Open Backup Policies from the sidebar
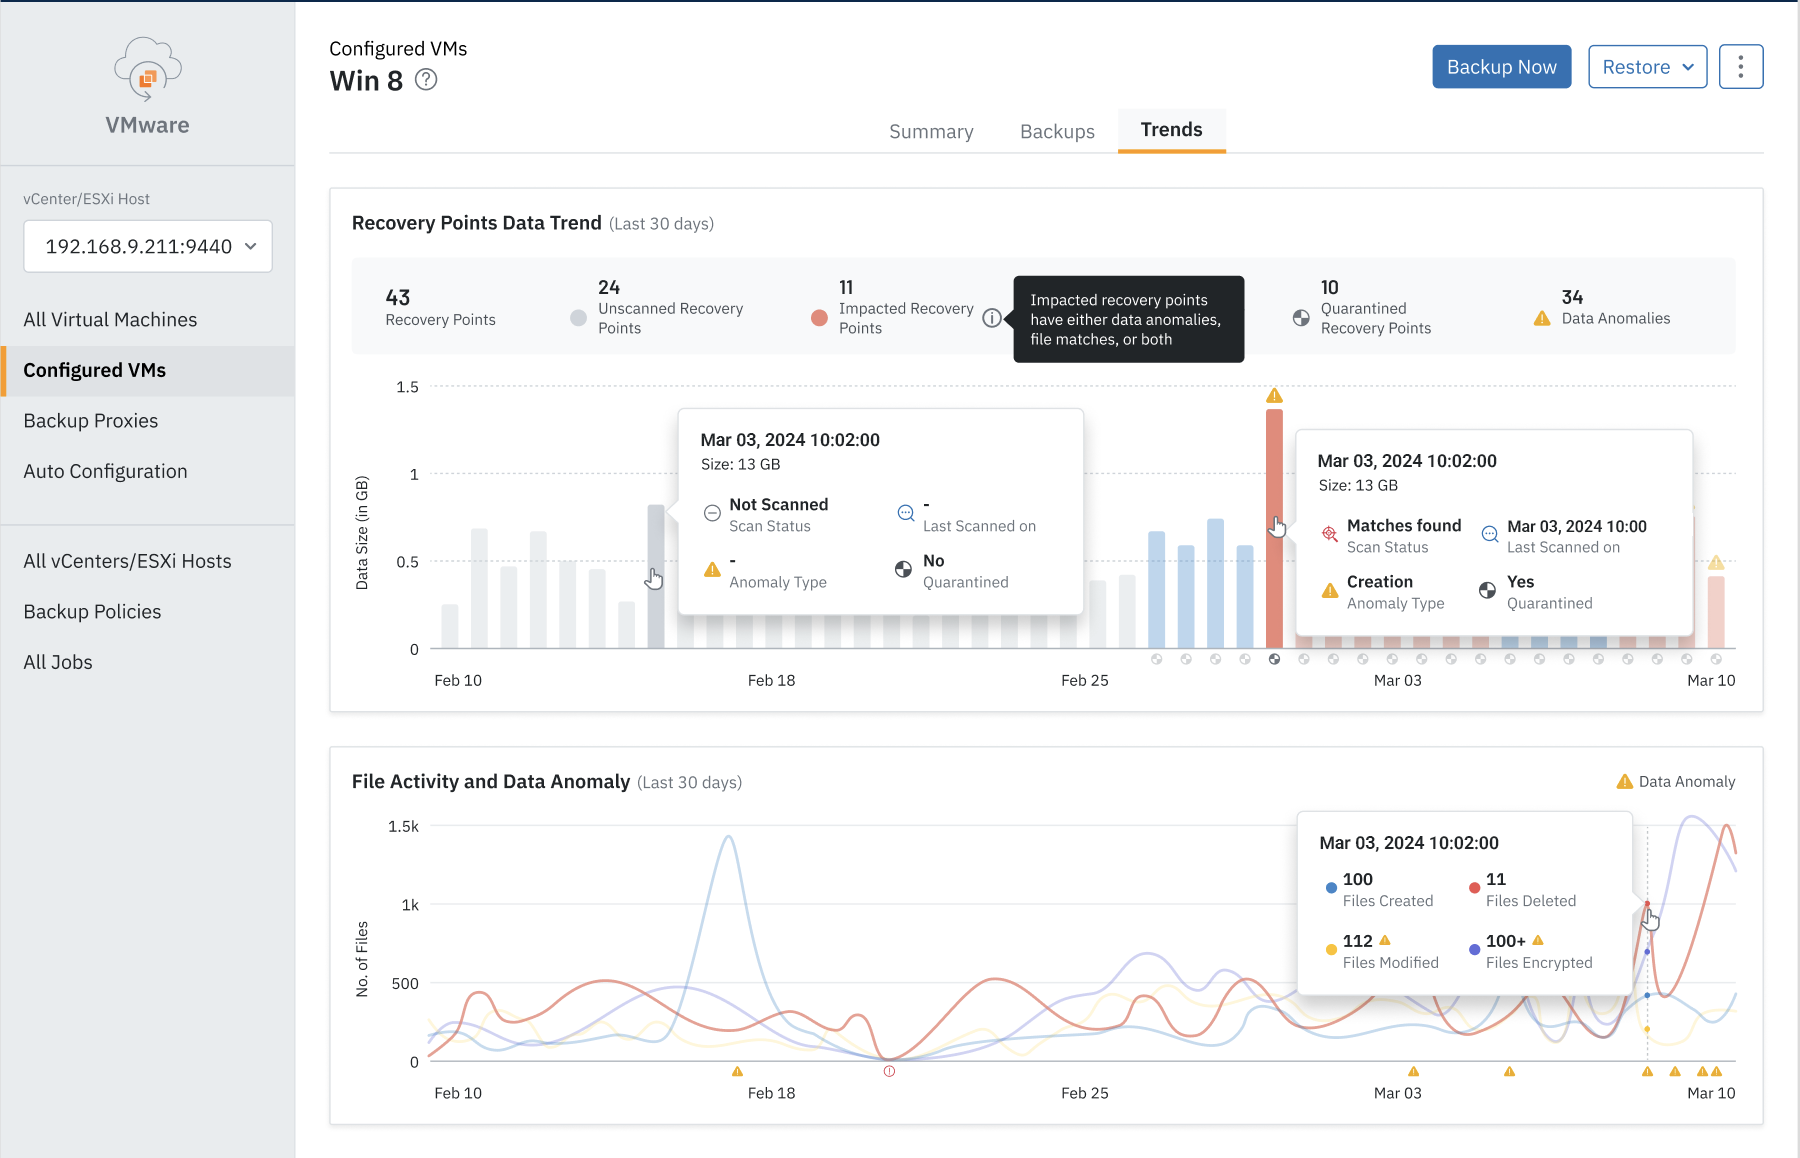Screen dimensions: 1800x1158 92,611
